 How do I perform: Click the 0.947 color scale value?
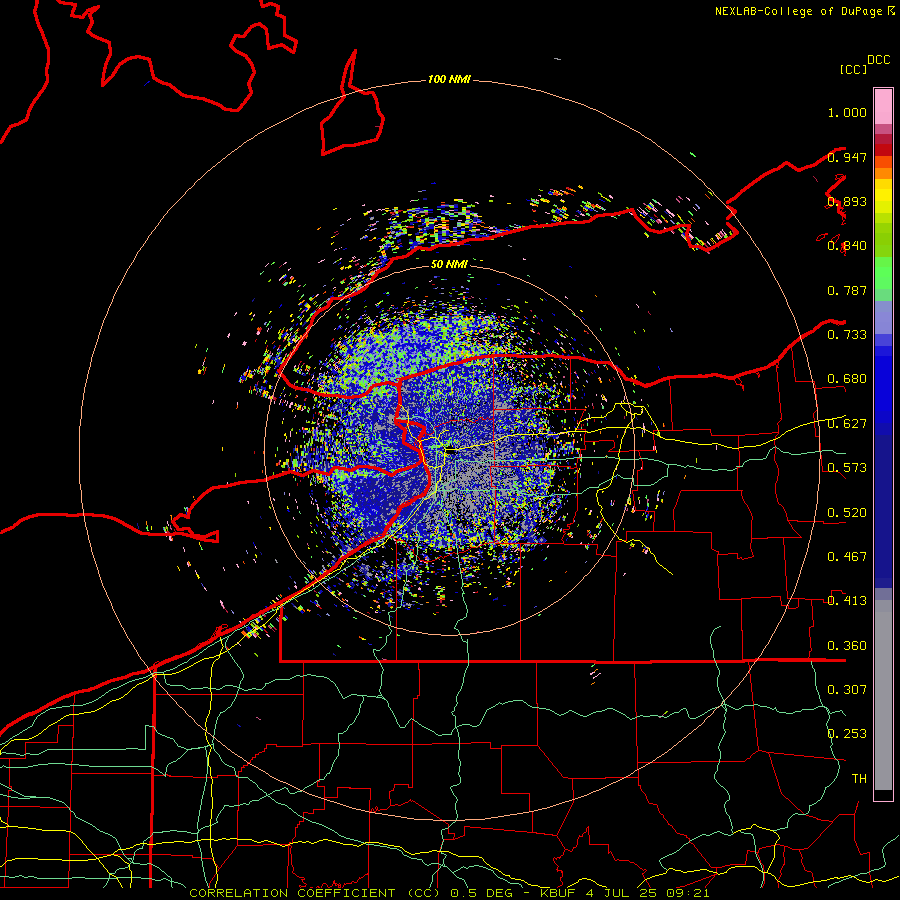(x=847, y=157)
